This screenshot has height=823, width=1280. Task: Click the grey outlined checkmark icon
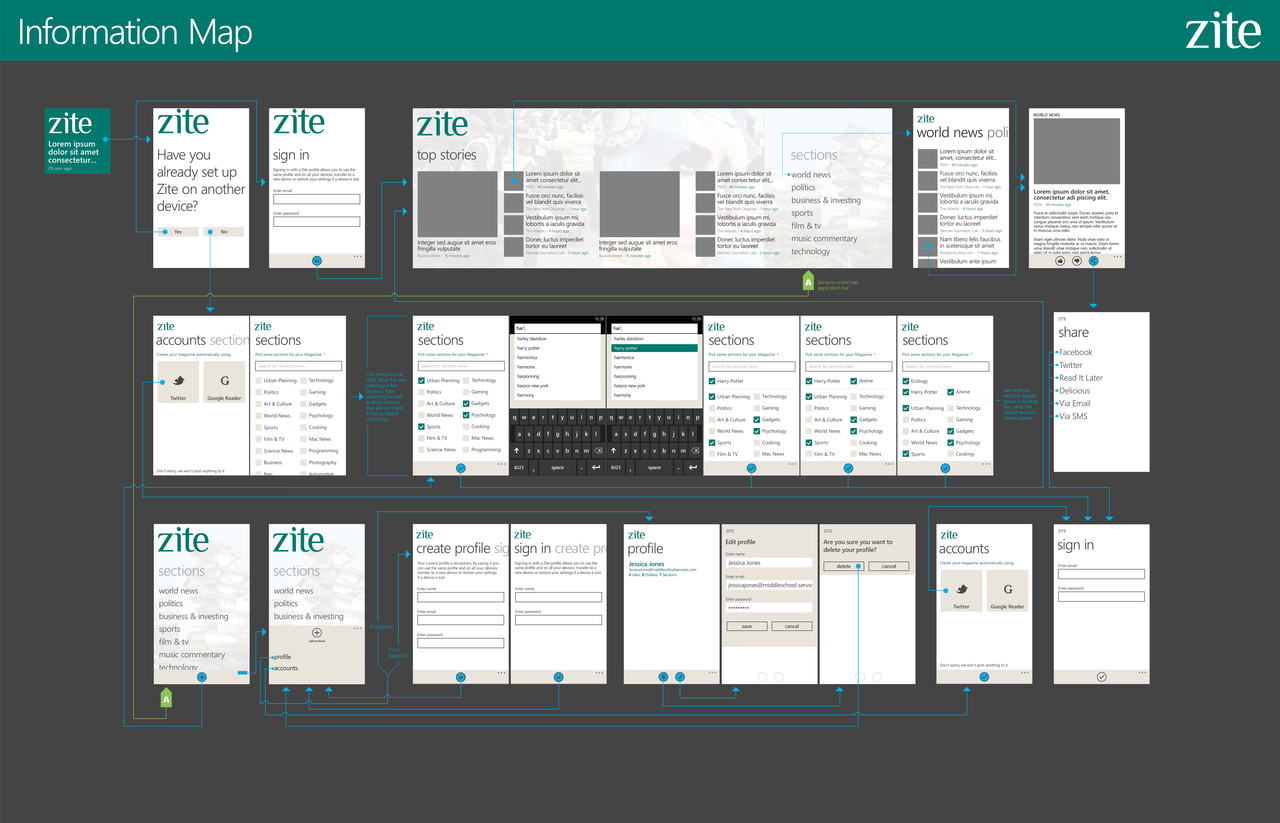click(1101, 677)
